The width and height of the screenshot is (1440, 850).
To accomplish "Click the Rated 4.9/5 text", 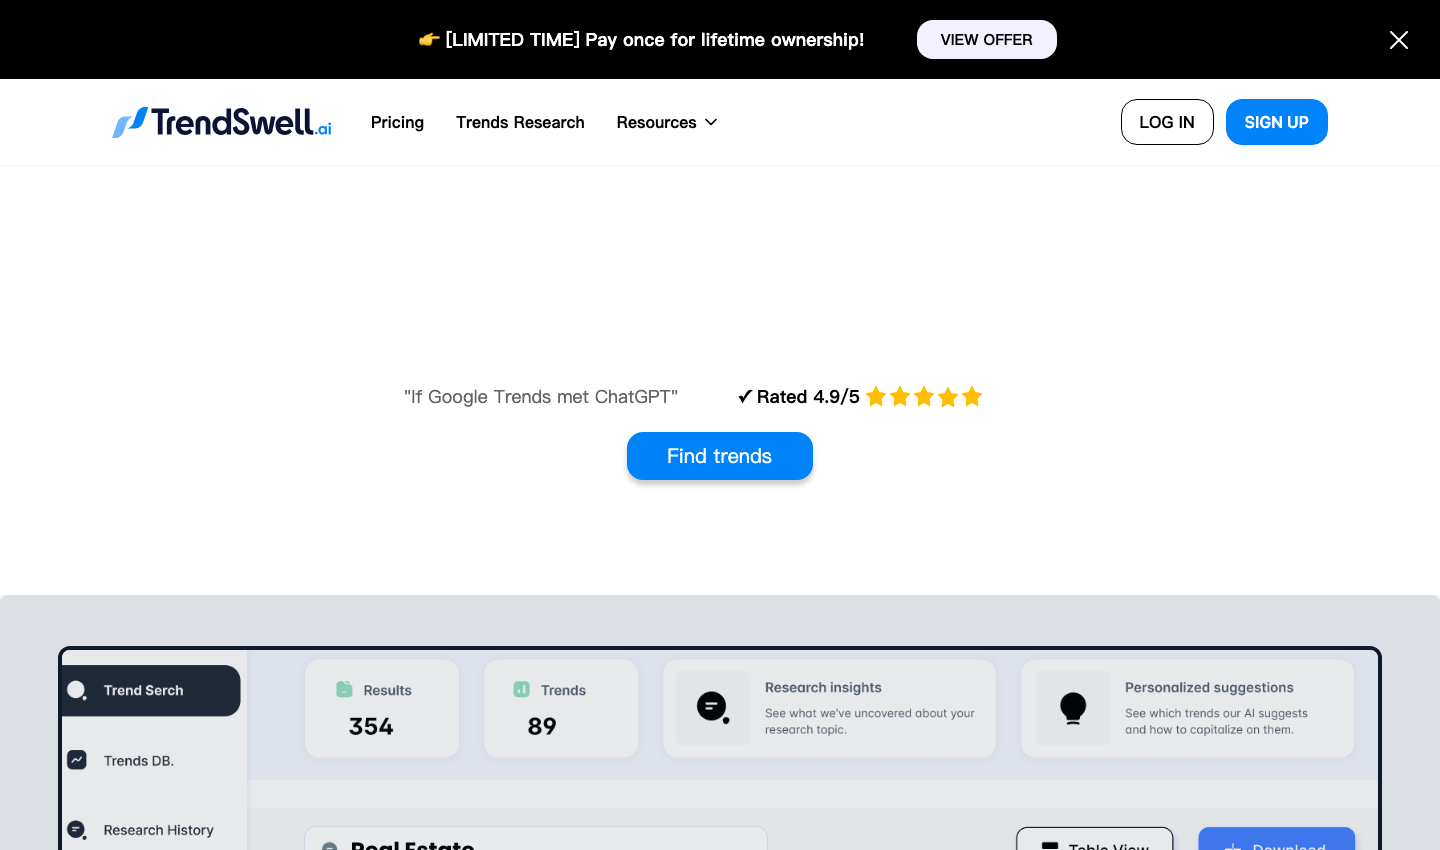I will point(808,397).
